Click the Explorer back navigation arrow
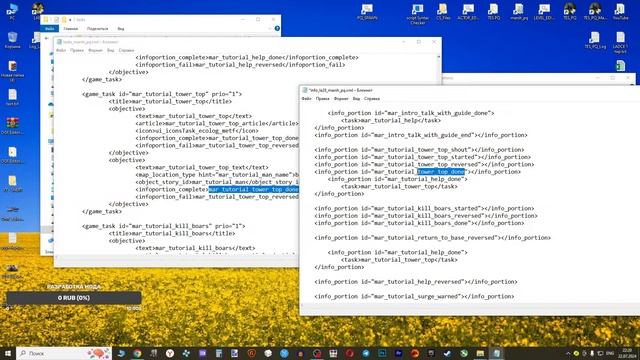Image resolution: width=640 pixels, height=360 pixels. tap(47, 38)
